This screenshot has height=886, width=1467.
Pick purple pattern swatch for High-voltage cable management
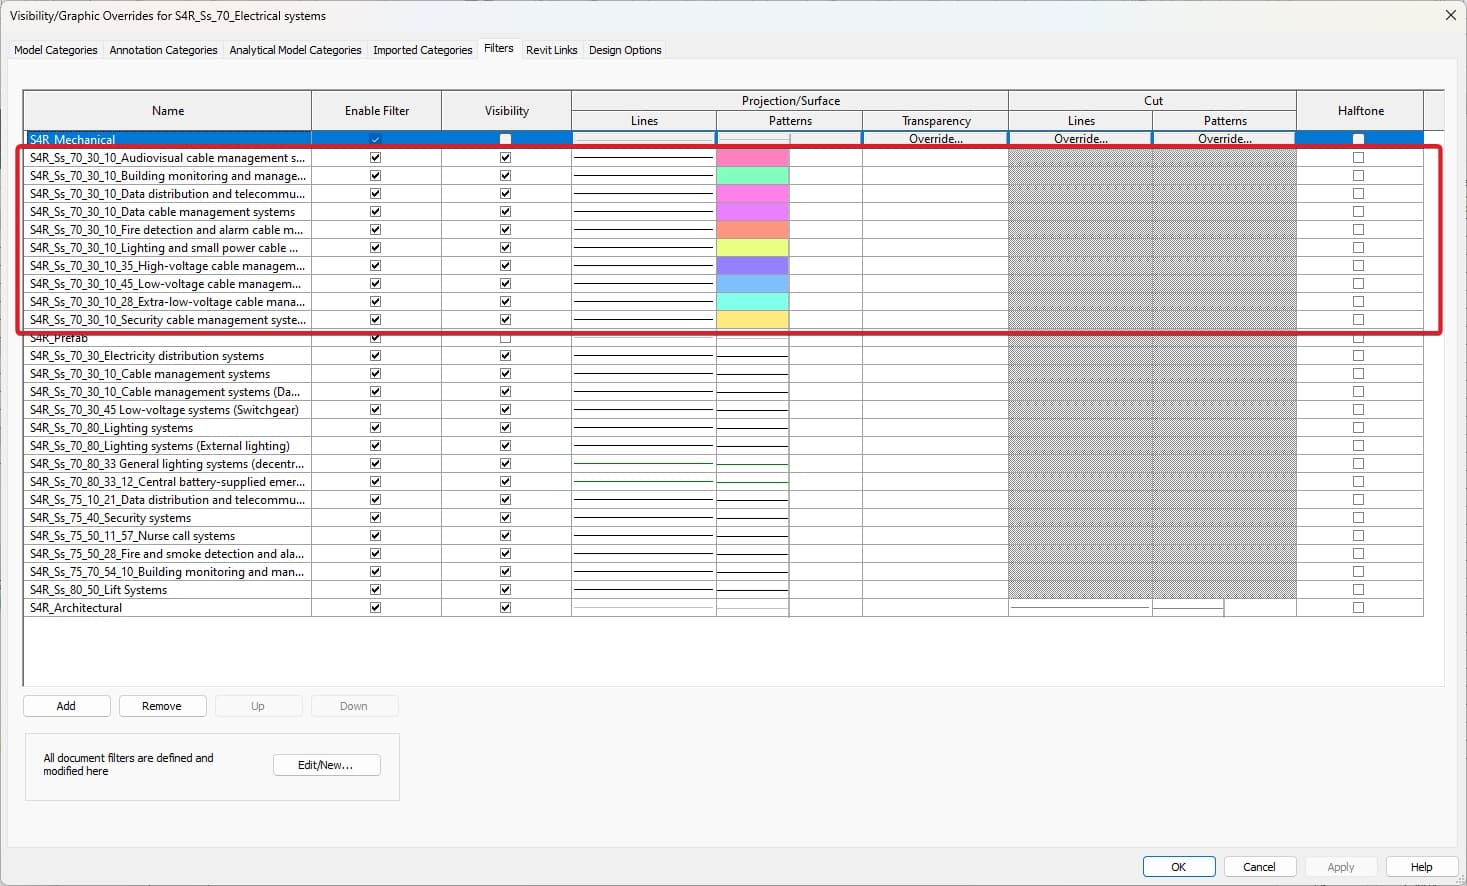click(752, 266)
